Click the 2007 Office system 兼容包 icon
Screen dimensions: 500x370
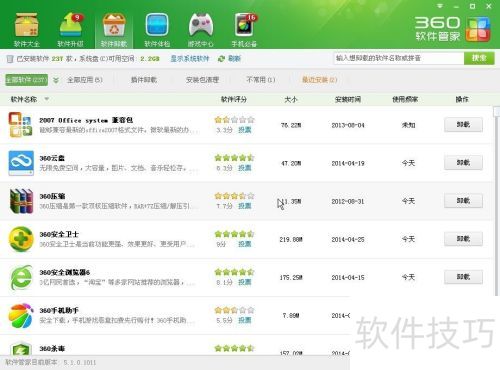[x=20, y=125]
